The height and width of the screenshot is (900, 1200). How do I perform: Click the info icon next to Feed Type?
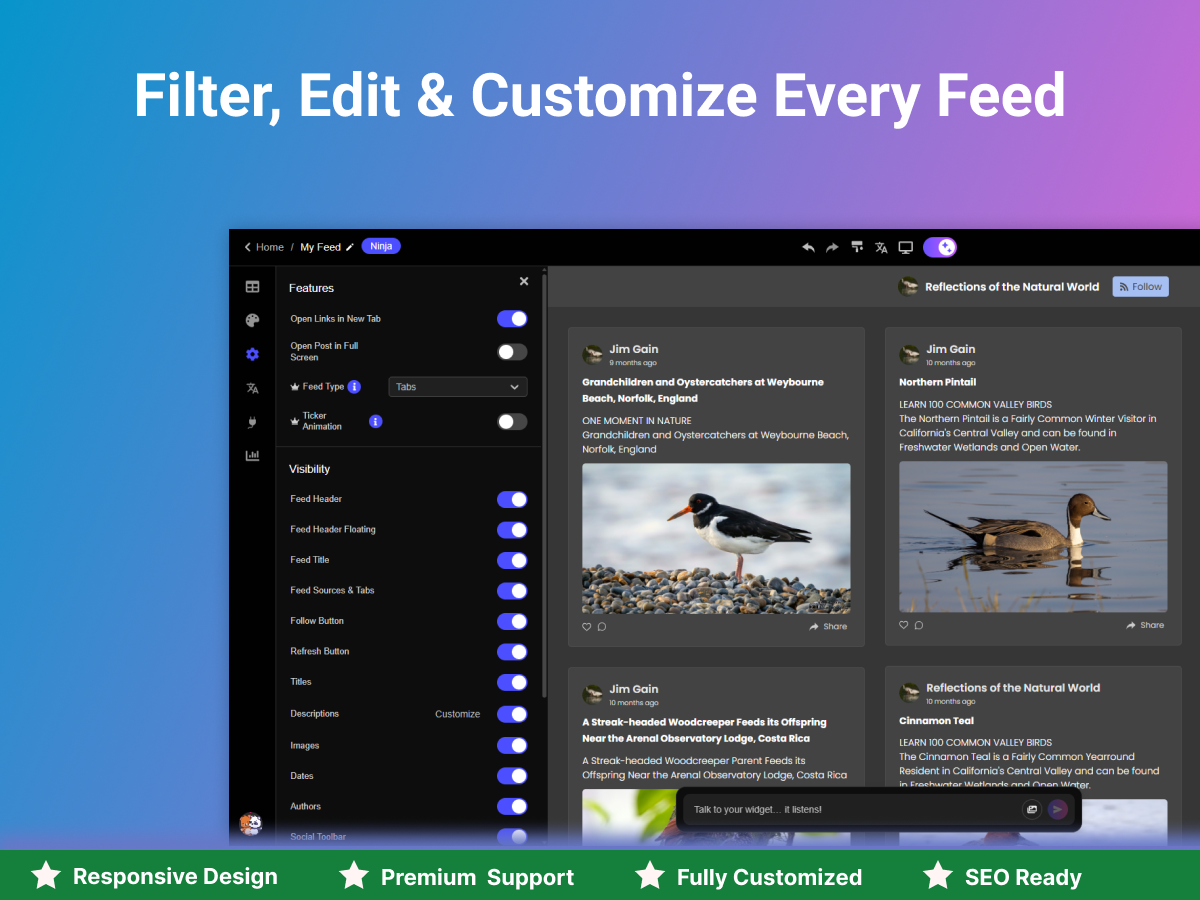[x=354, y=387]
